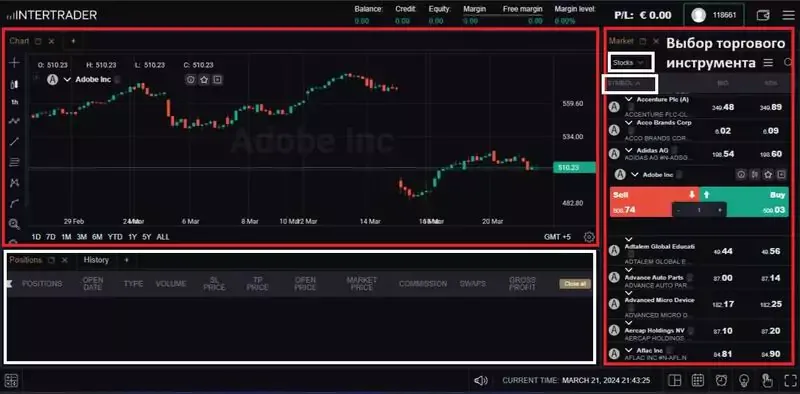Sort the list by SYMBOL column

tap(624, 83)
